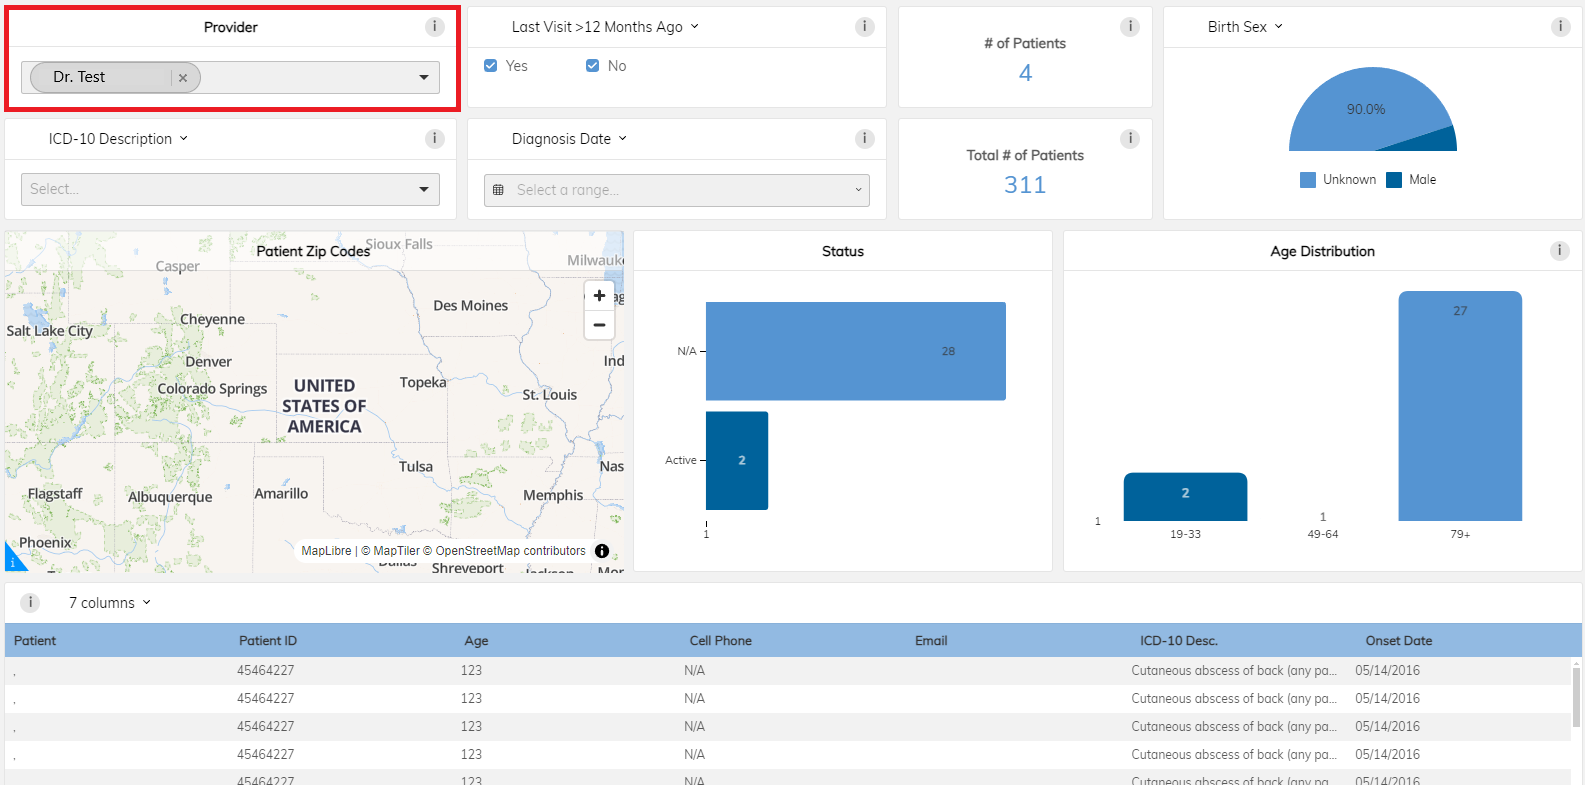This screenshot has height=785, width=1585.
Task: Click the Birth Sex panel info icon
Action: (x=1560, y=27)
